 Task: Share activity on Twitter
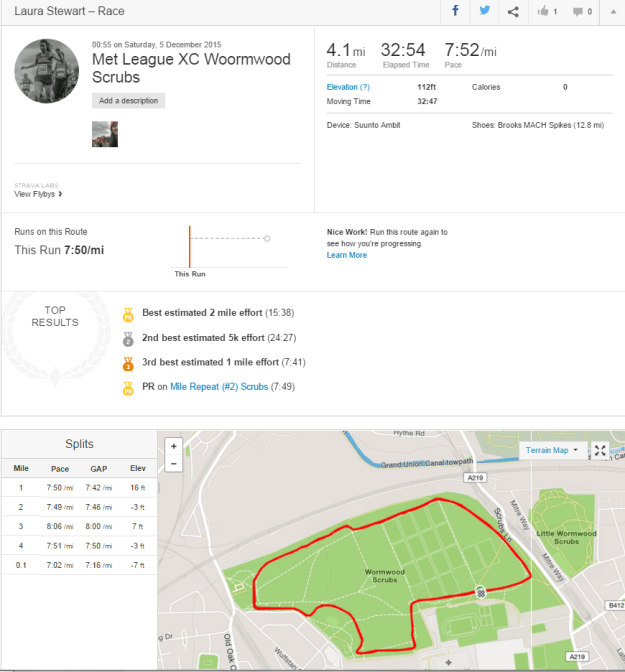point(484,11)
